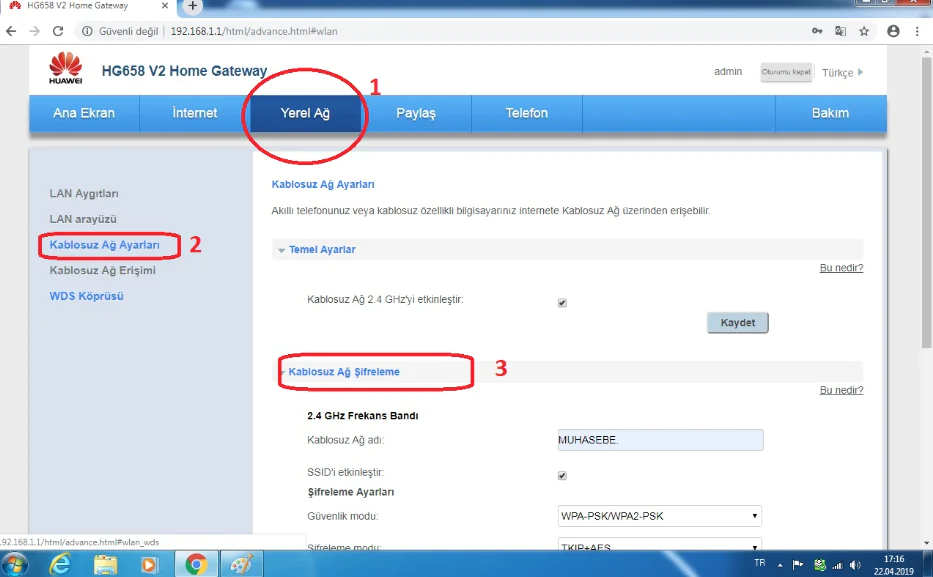Click the not-secure info icon in address bar
933x577 pixels.
click(87, 31)
